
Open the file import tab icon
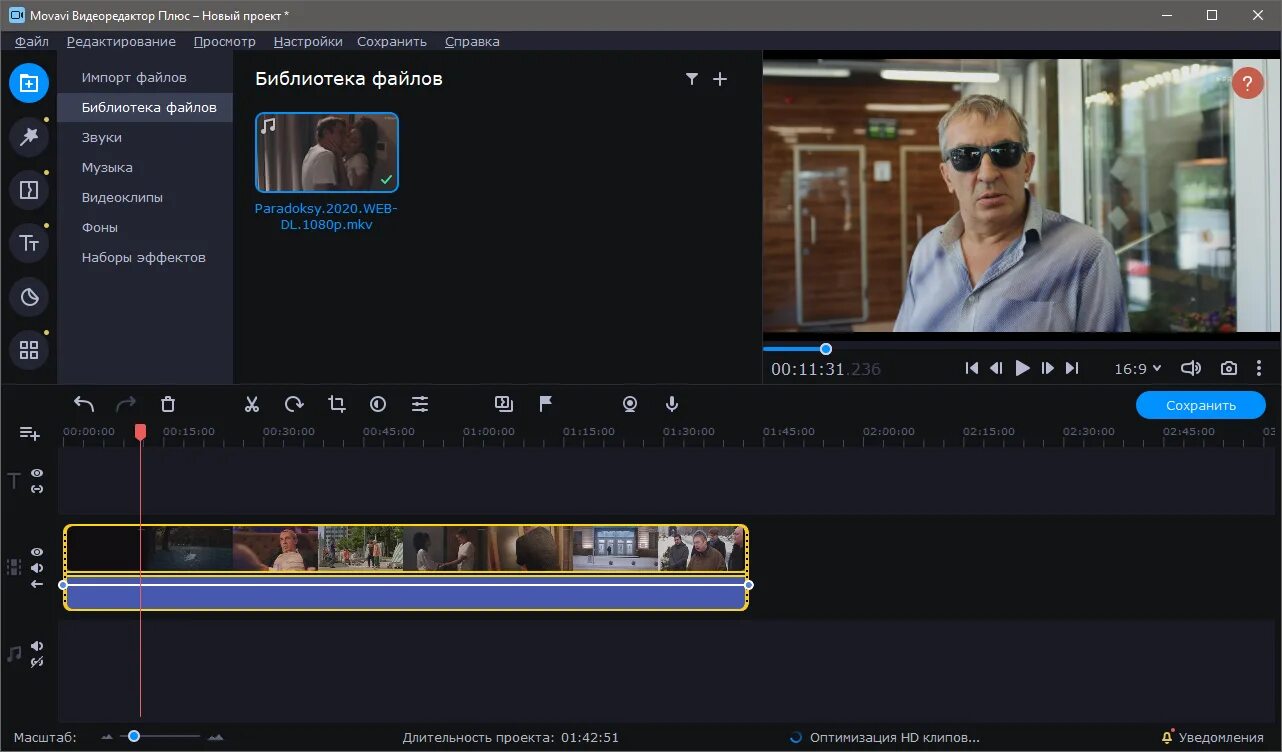pos(29,83)
